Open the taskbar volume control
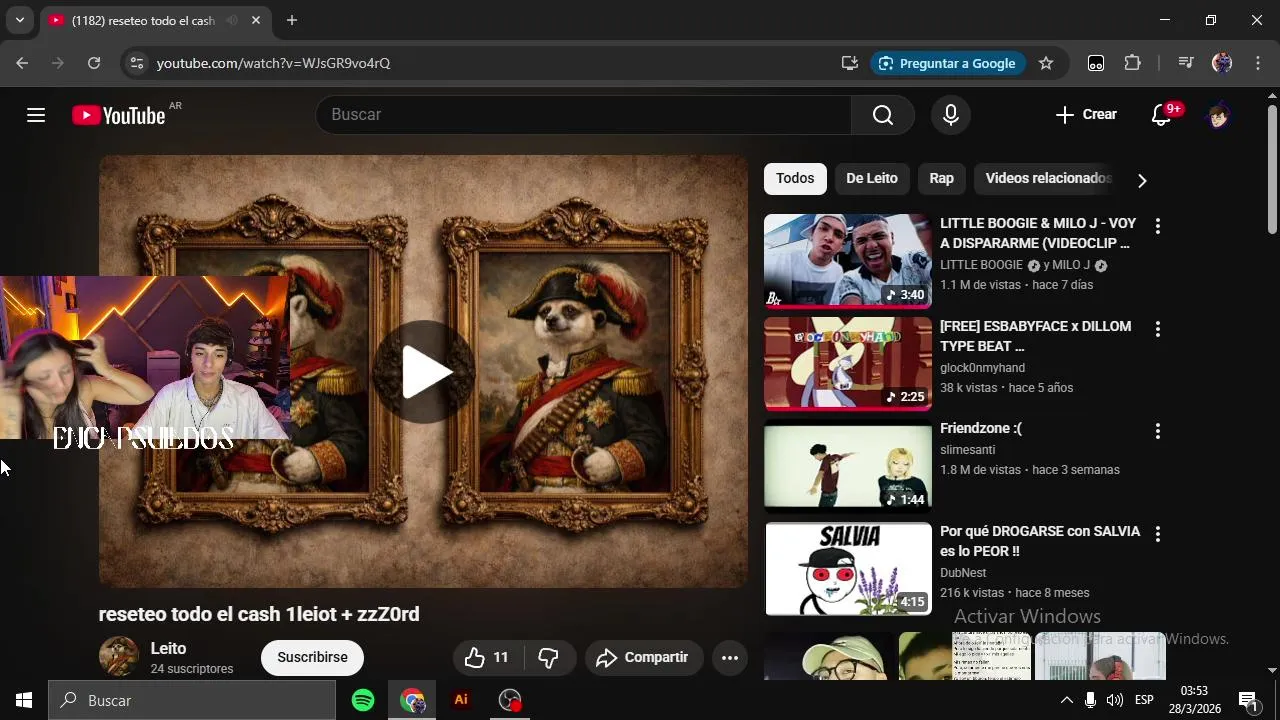 tap(1115, 700)
